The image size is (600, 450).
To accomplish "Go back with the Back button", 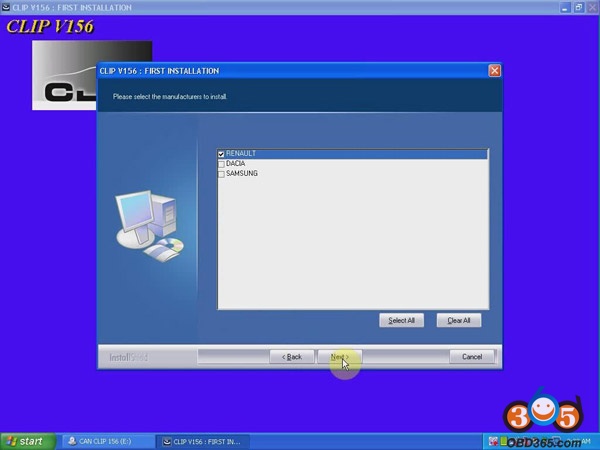I will point(292,357).
